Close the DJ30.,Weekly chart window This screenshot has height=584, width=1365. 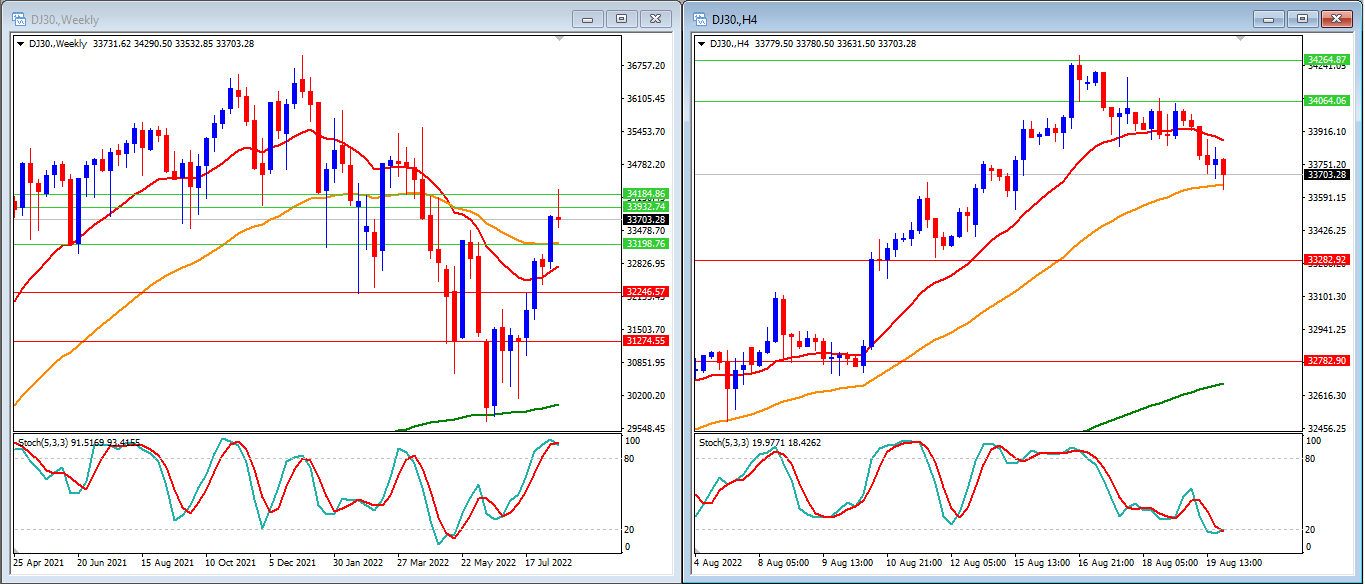[x=654, y=18]
